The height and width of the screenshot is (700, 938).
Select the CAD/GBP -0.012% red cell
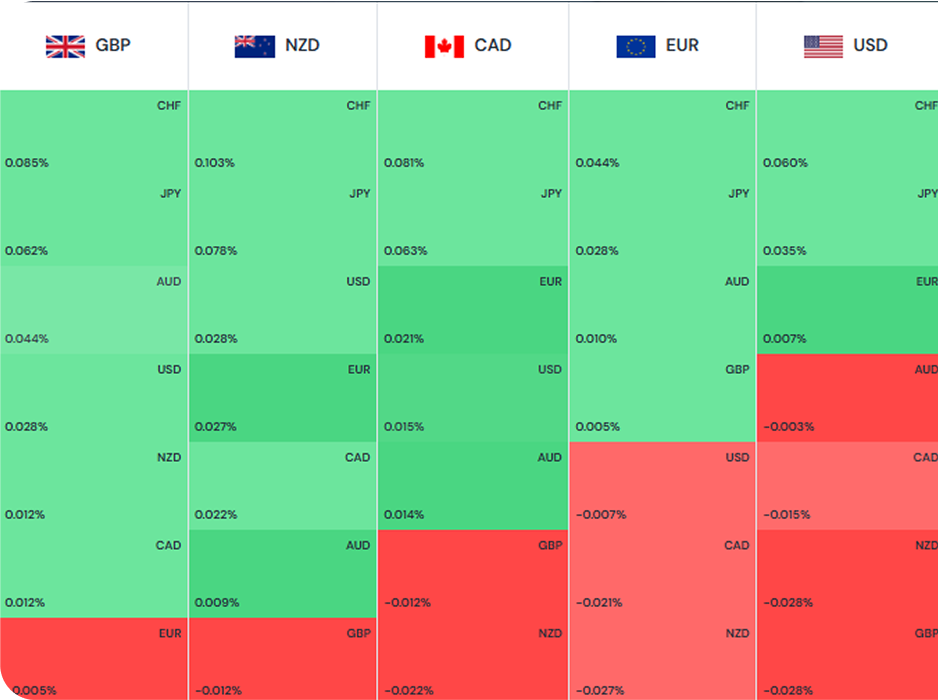[x=473, y=574]
